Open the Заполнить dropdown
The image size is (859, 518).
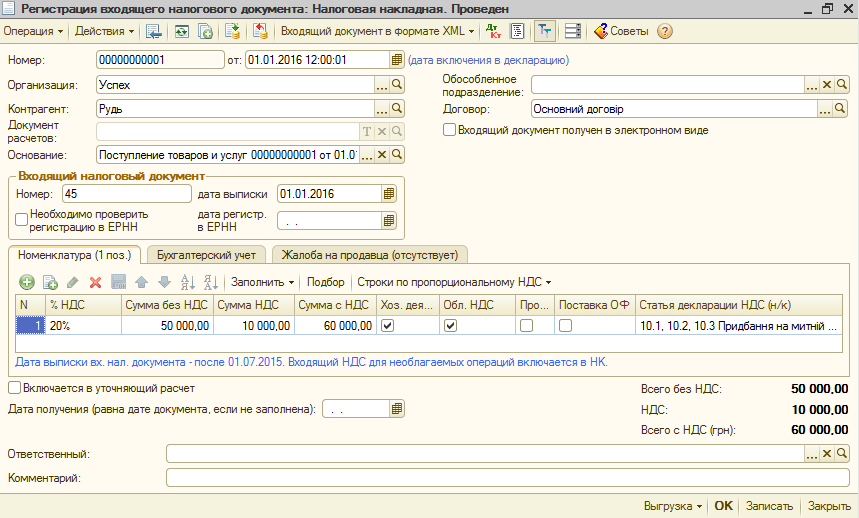[263, 282]
